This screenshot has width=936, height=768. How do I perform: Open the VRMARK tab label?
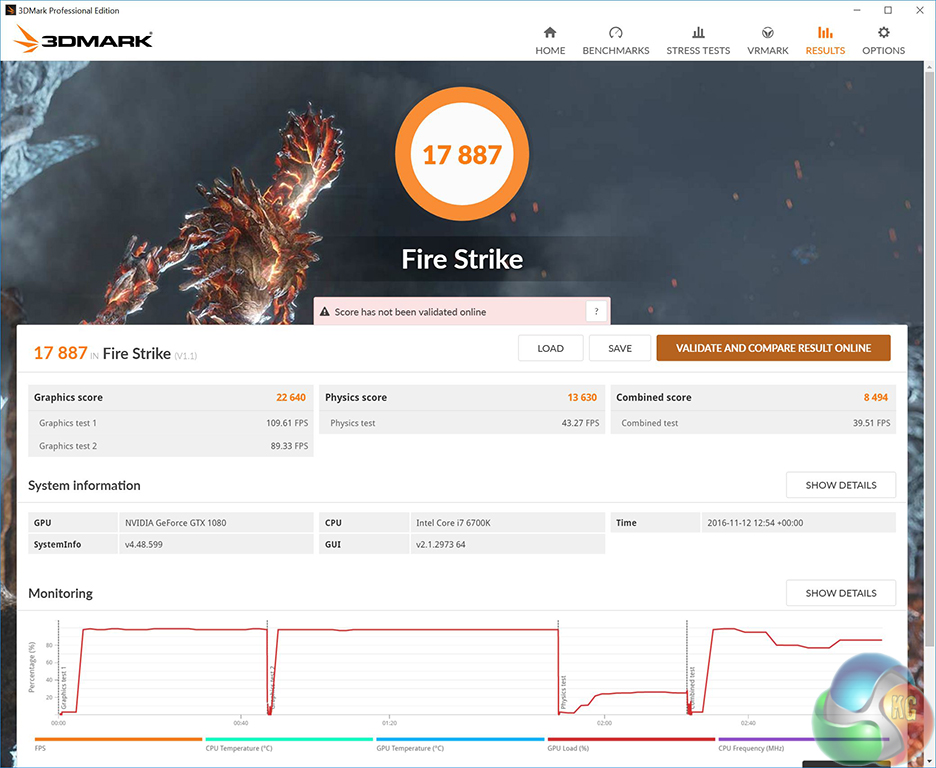(x=768, y=51)
